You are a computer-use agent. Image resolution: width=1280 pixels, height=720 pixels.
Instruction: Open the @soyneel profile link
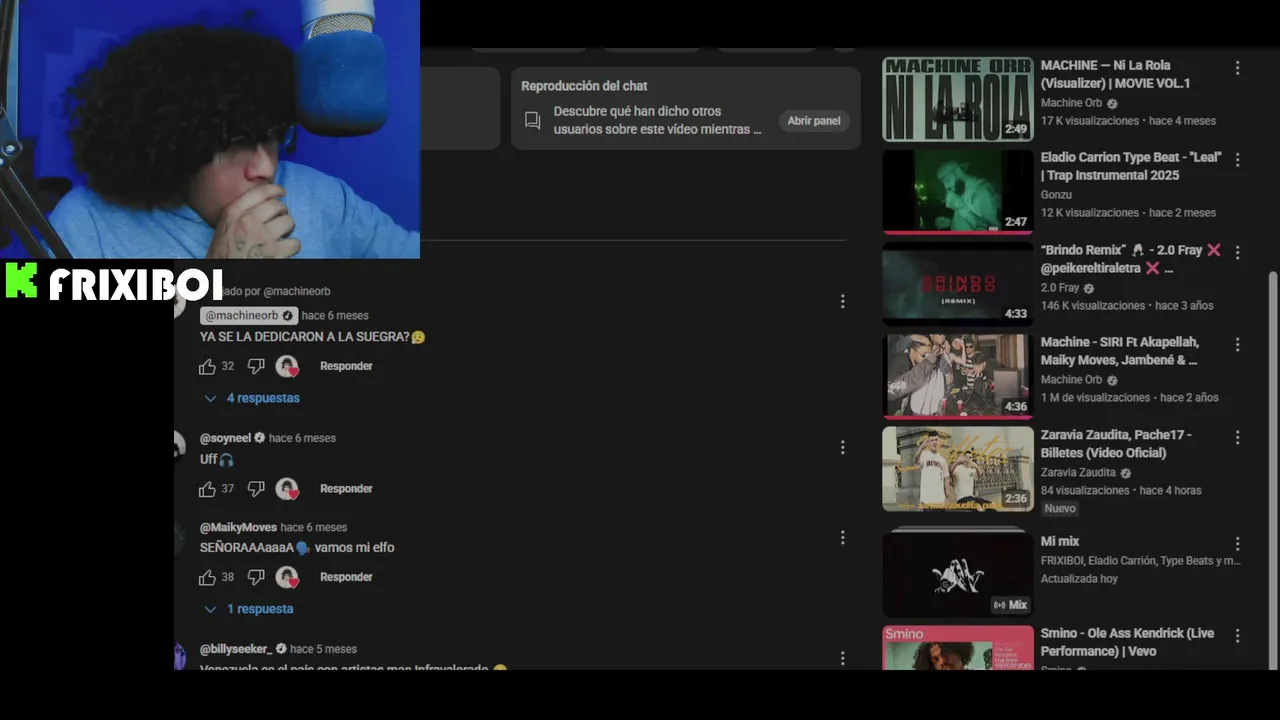(x=225, y=438)
